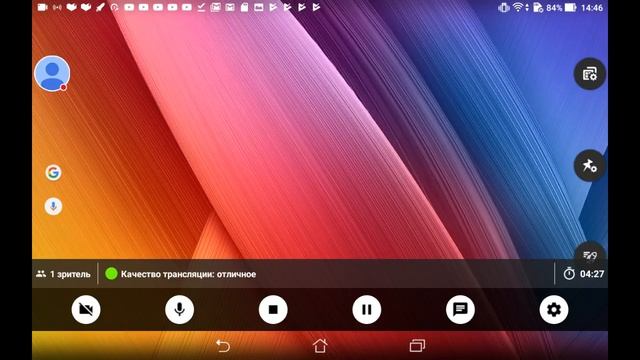Stop the broadcast with the square button
The image size is (640, 360).
click(273, 309)
